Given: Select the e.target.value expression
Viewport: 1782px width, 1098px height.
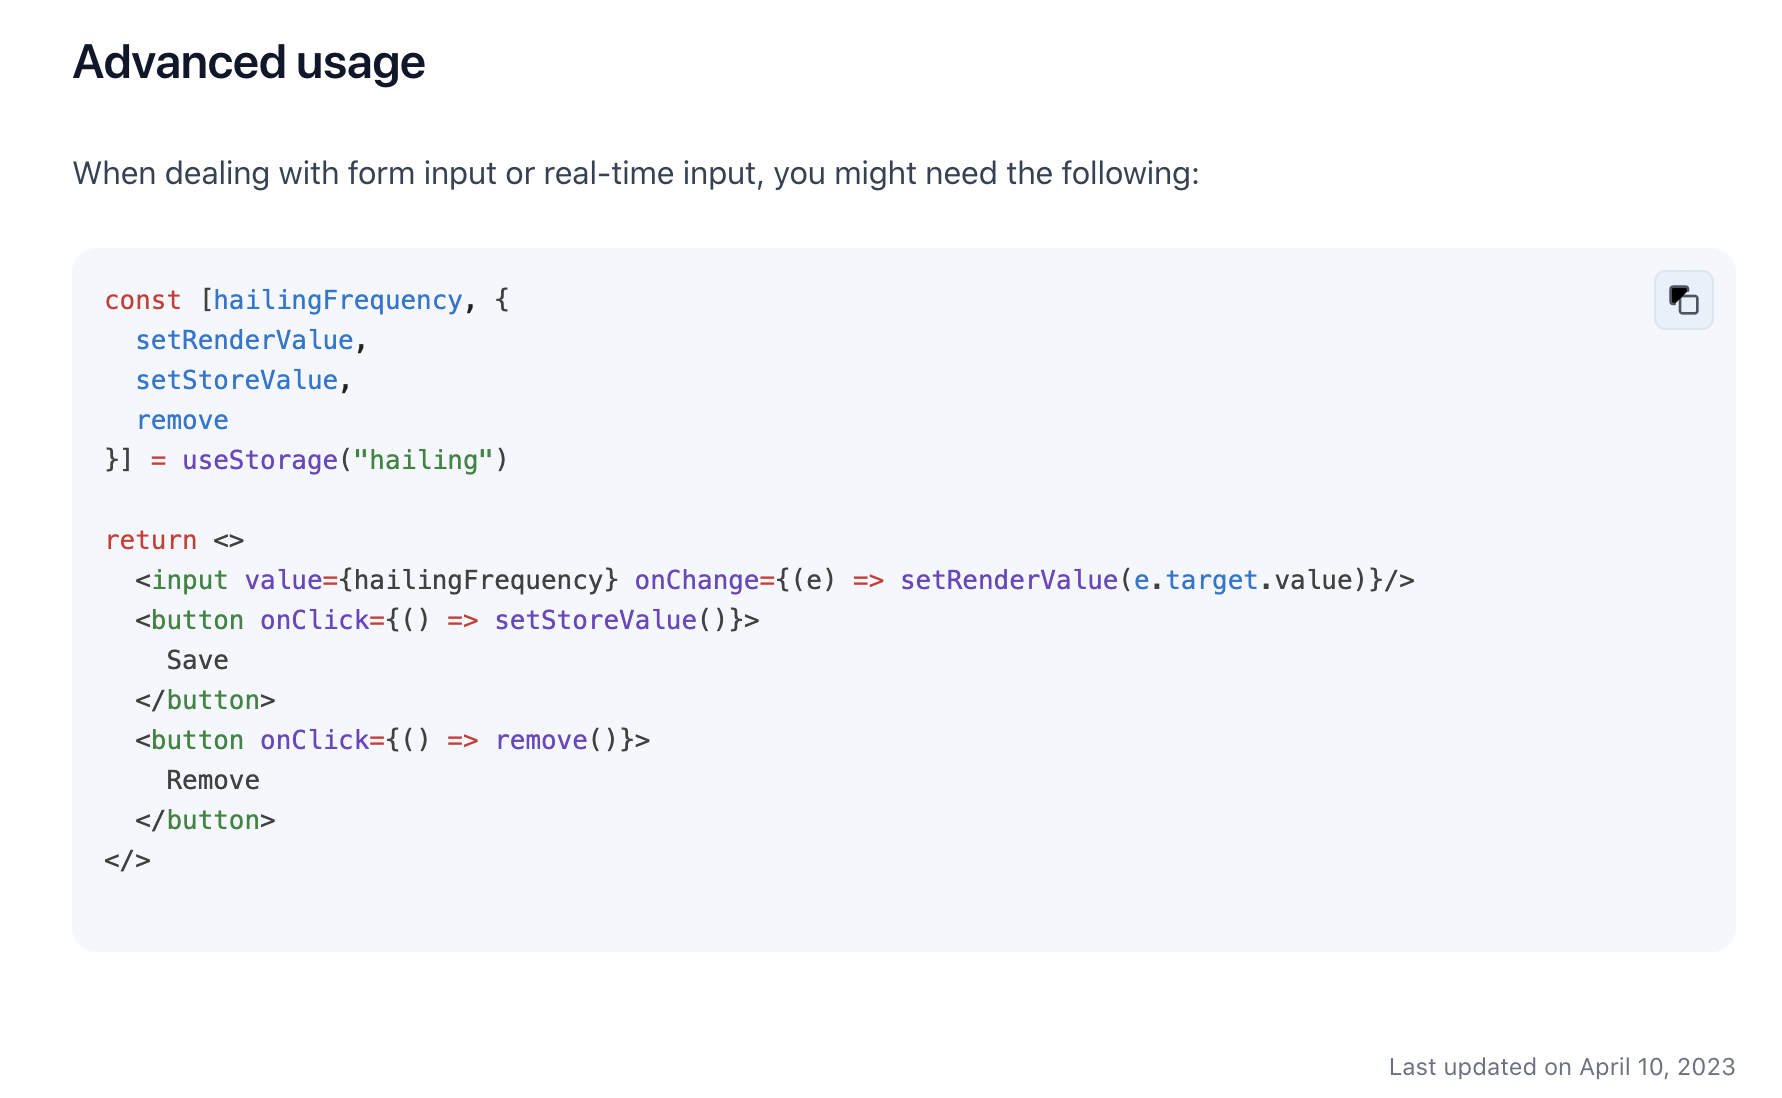Looking at the screenshot, I should point(1247,579).
